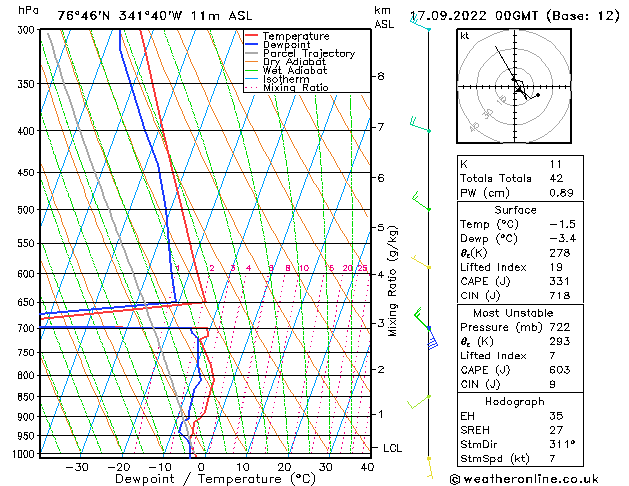Click the '300' pressure level label
The height and width of the screenshot is (486, 629).
[x=28, y=30]
